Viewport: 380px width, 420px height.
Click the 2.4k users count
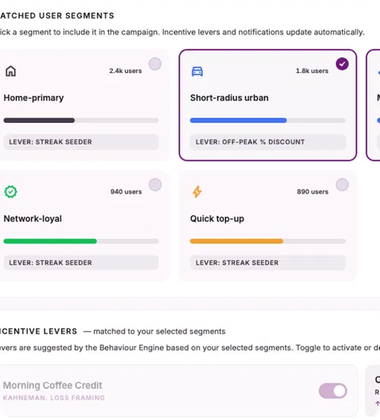pos(125,71)
